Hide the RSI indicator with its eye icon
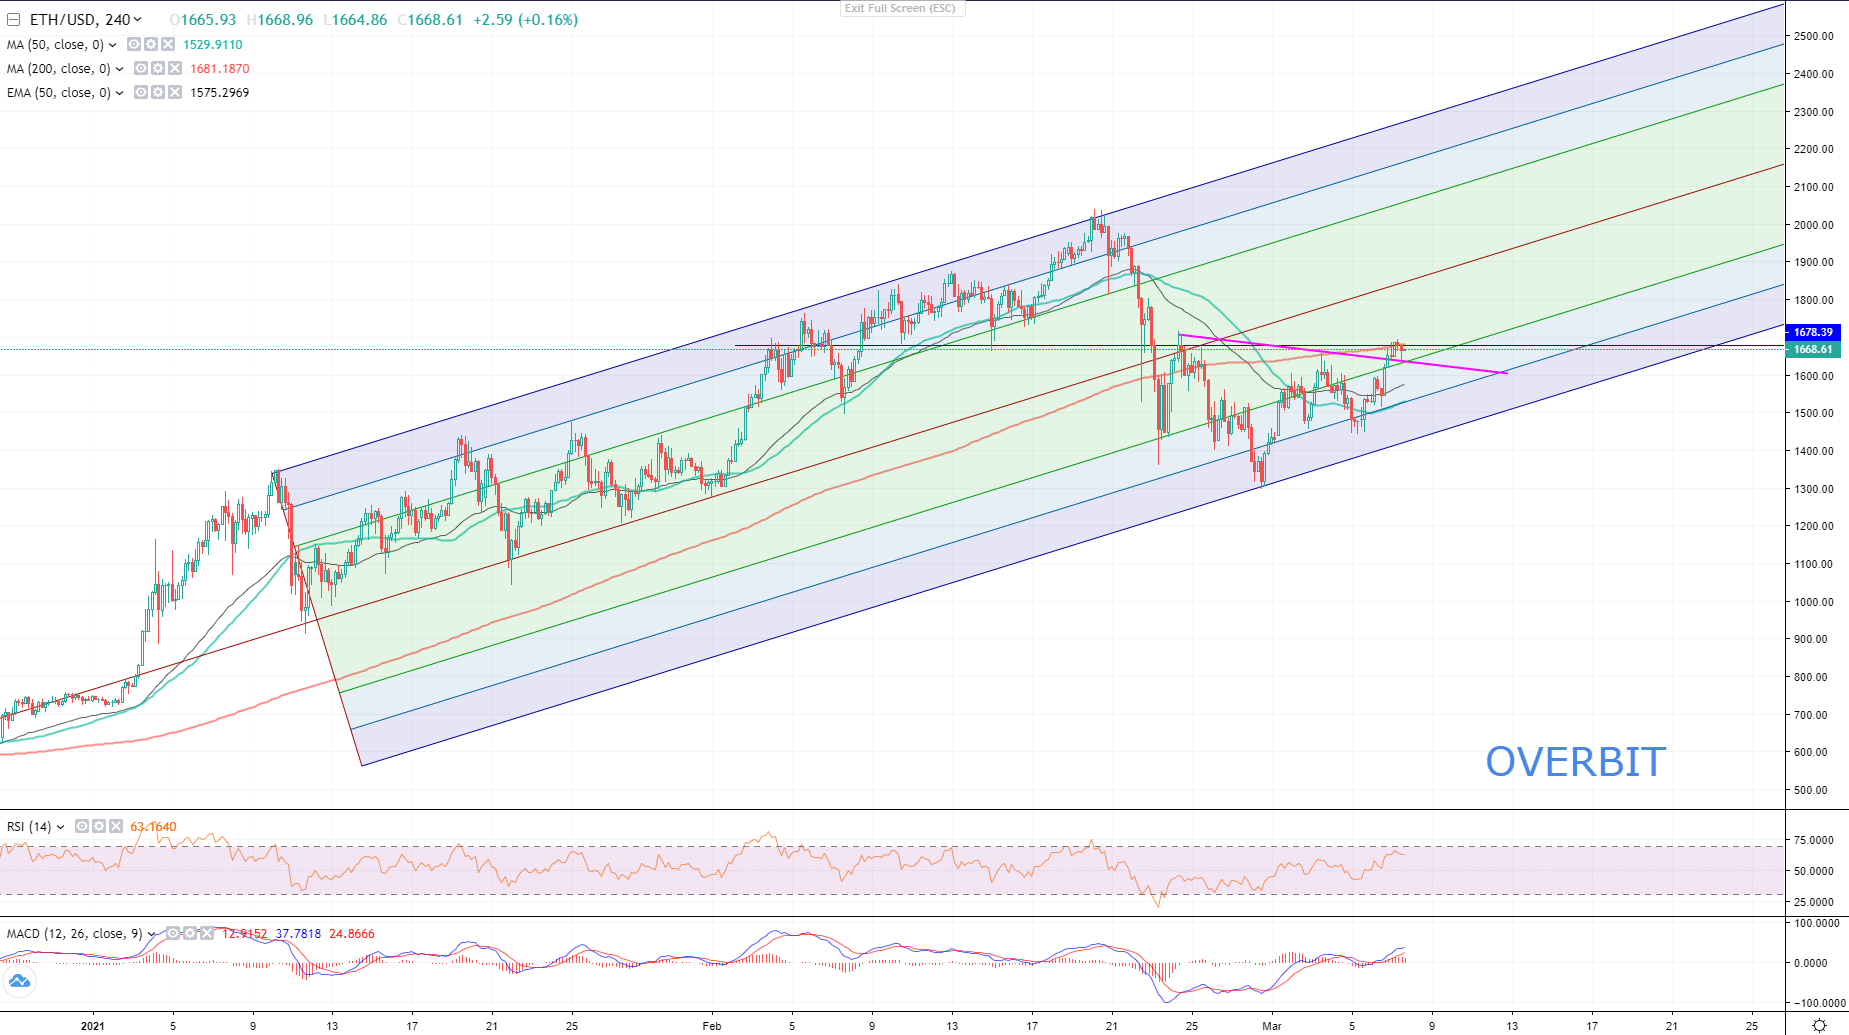This screenshot has width=1849, height=1035. 82,826
